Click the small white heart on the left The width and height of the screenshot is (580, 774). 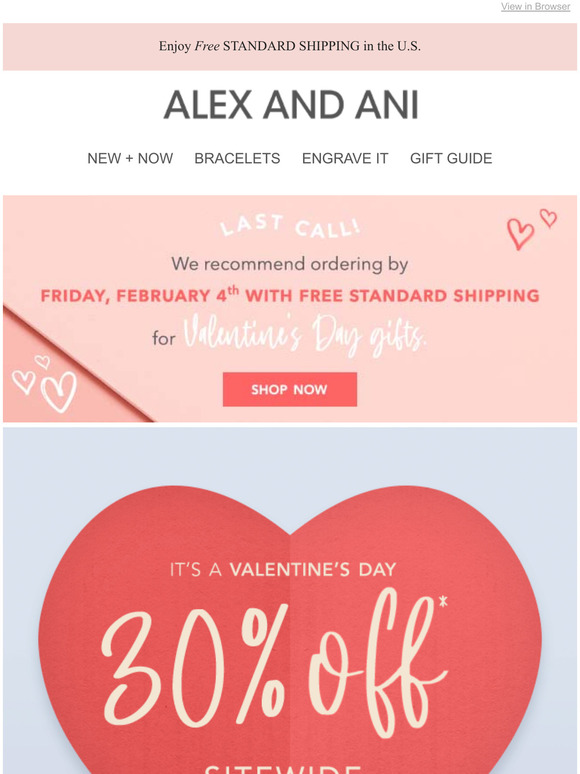coord(23,382)
